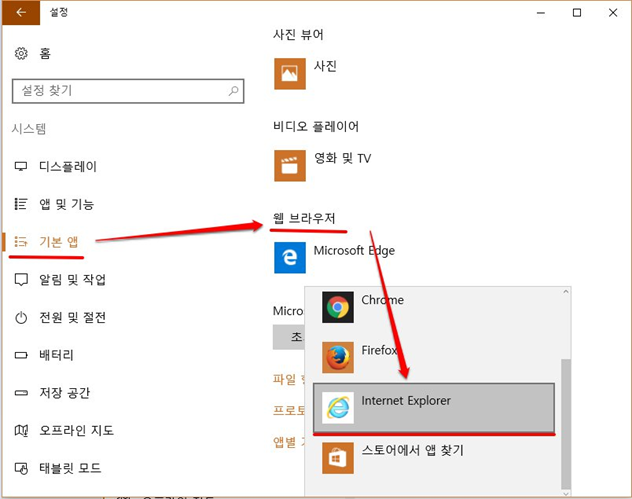Click the search magnifier icon
The width and height of the screenshot is (632, 499).
233,91
